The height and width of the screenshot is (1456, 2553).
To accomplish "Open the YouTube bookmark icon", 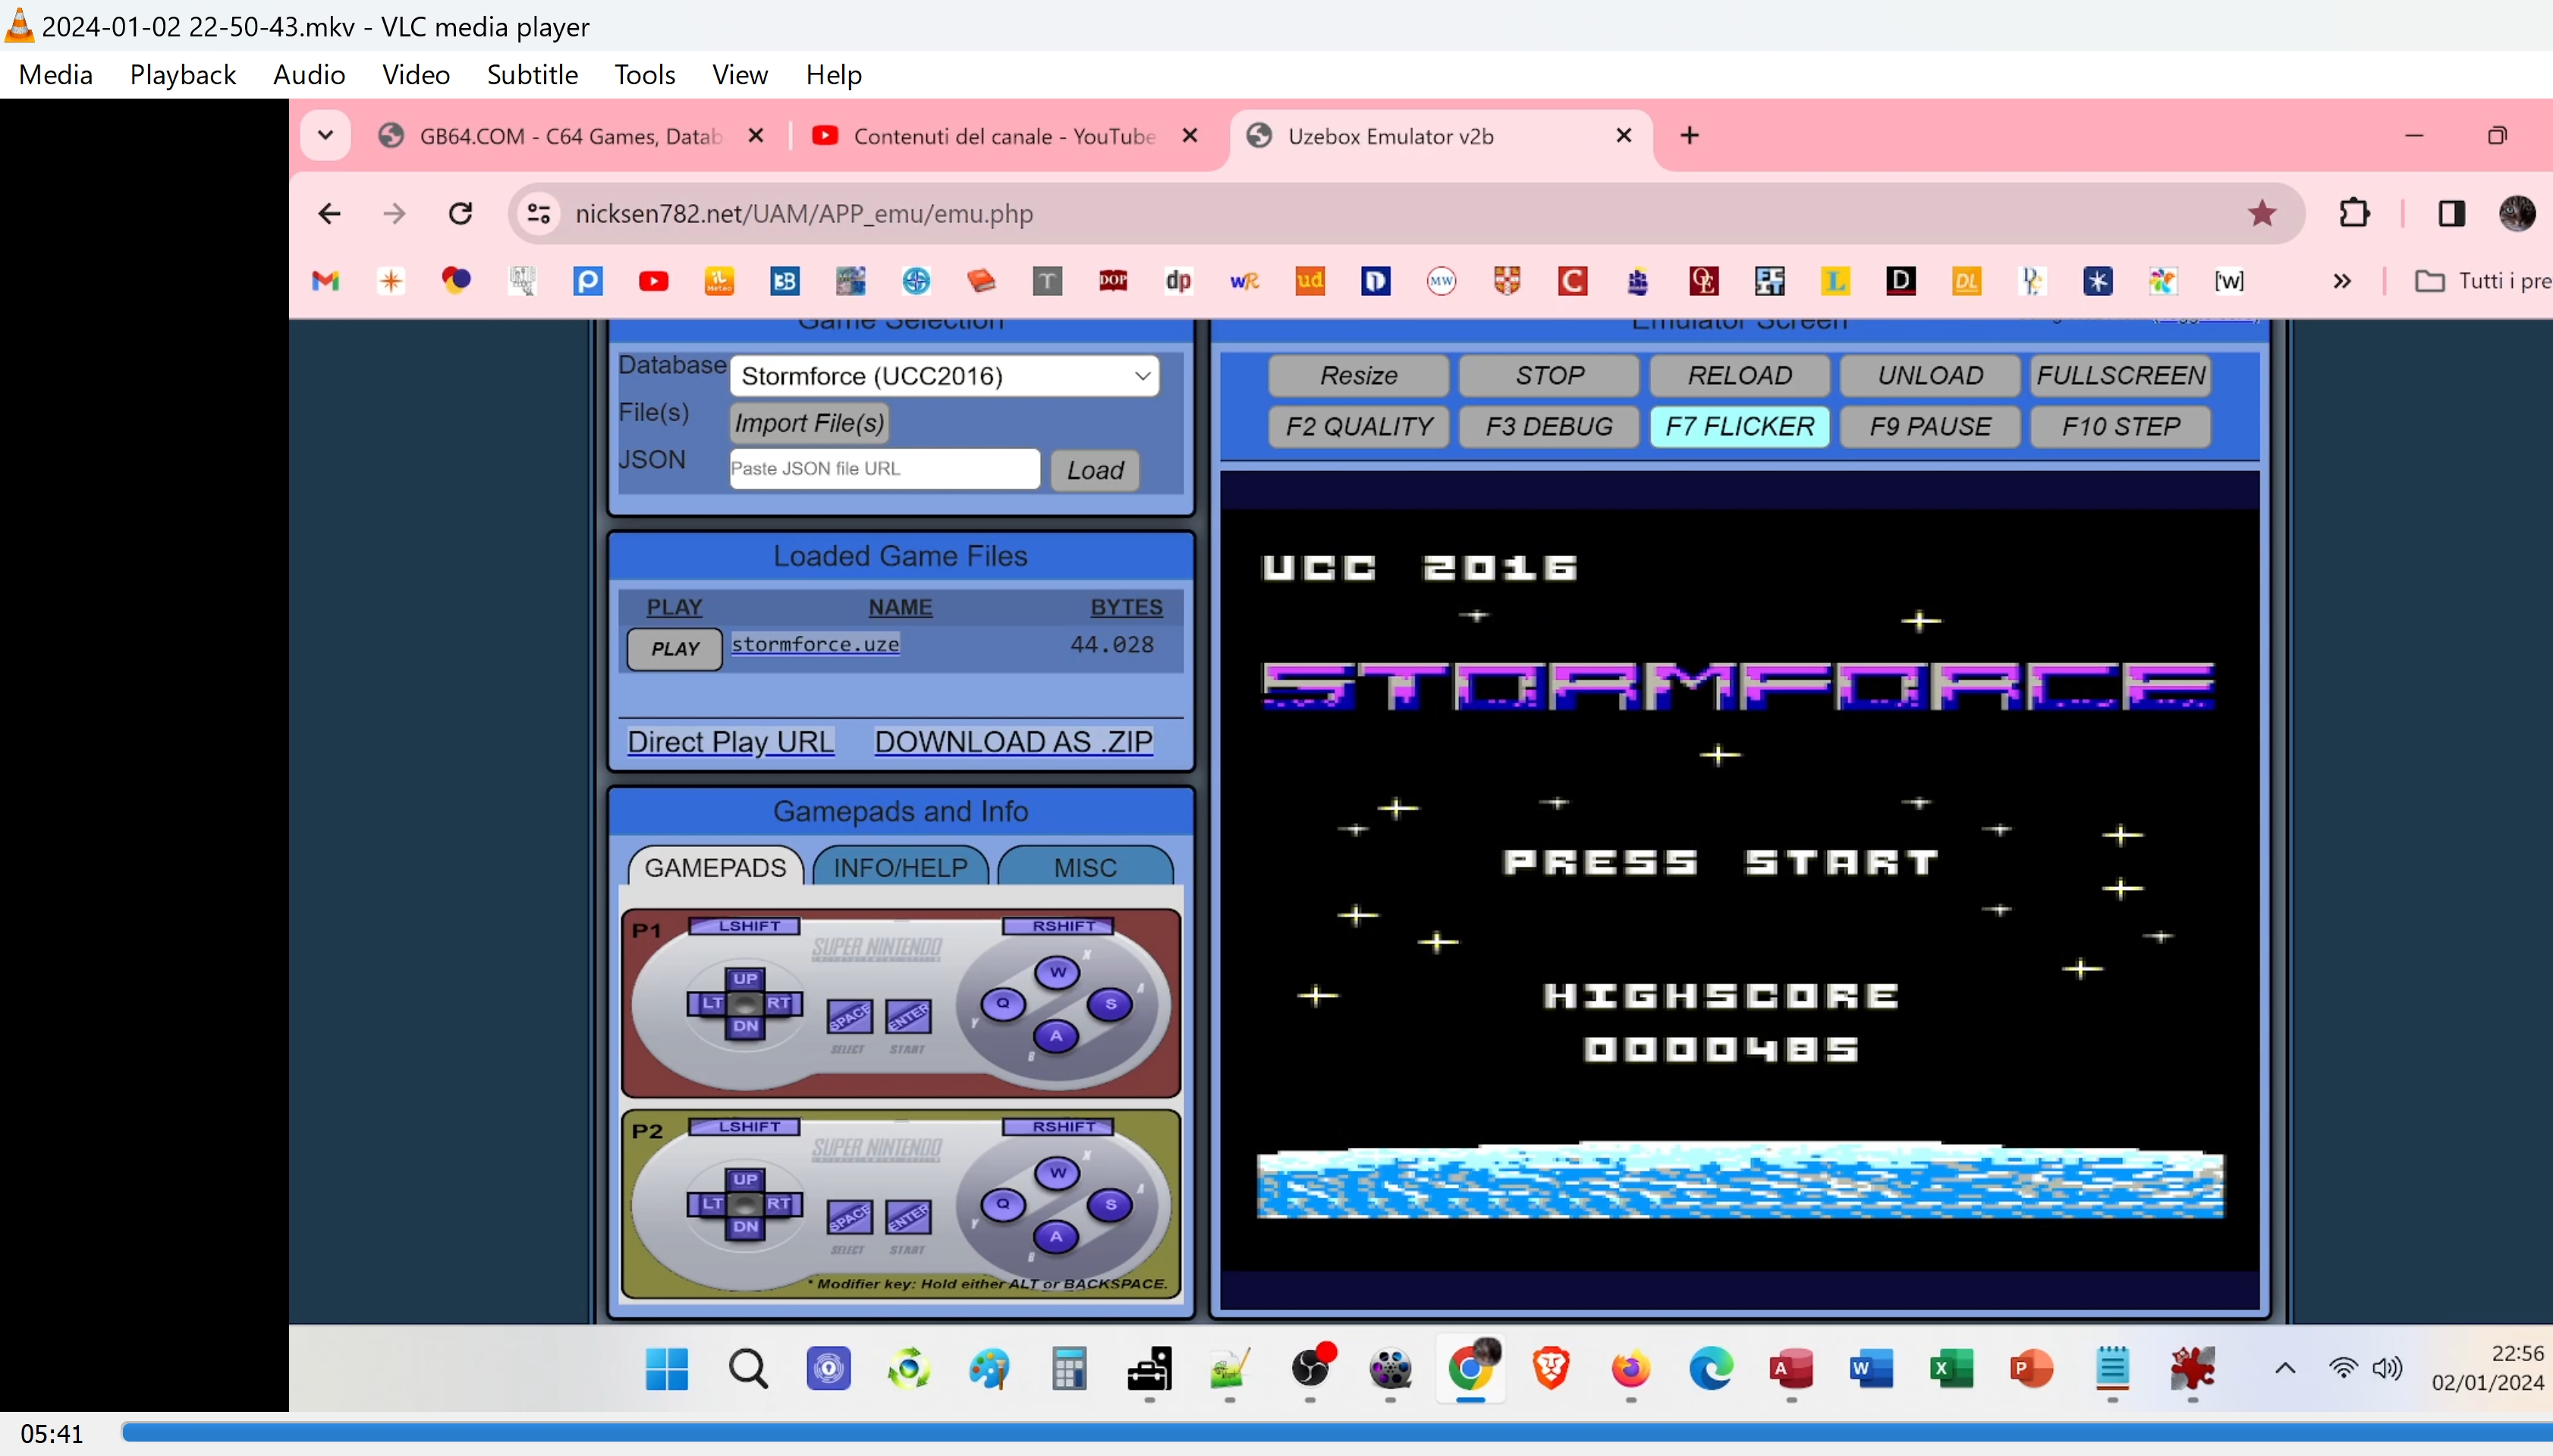I will click(653, 281).
